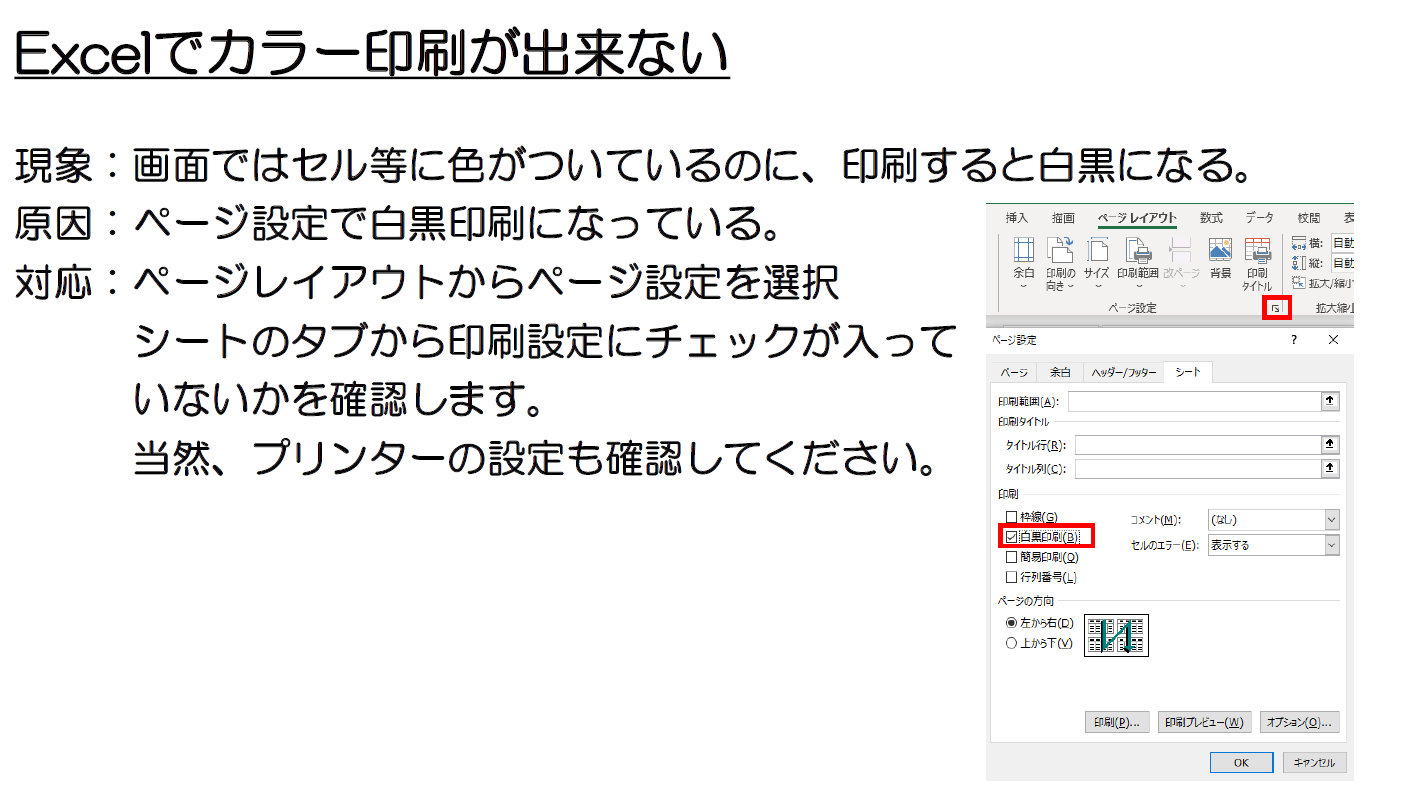This screenshot has width=1415, height=787.
Task: Click the text 'ページレイアウトからページ設定を選択'
Action: (x=486, y=284)
